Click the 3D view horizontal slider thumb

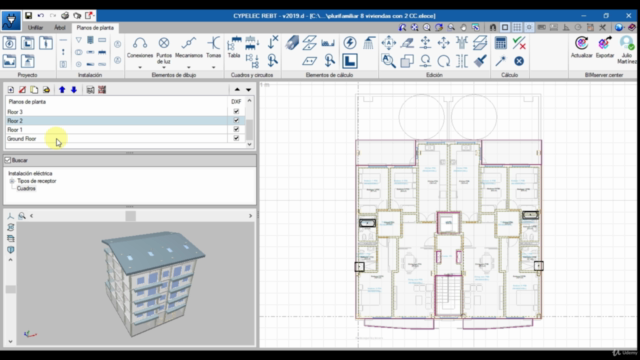tap(131, 216)
